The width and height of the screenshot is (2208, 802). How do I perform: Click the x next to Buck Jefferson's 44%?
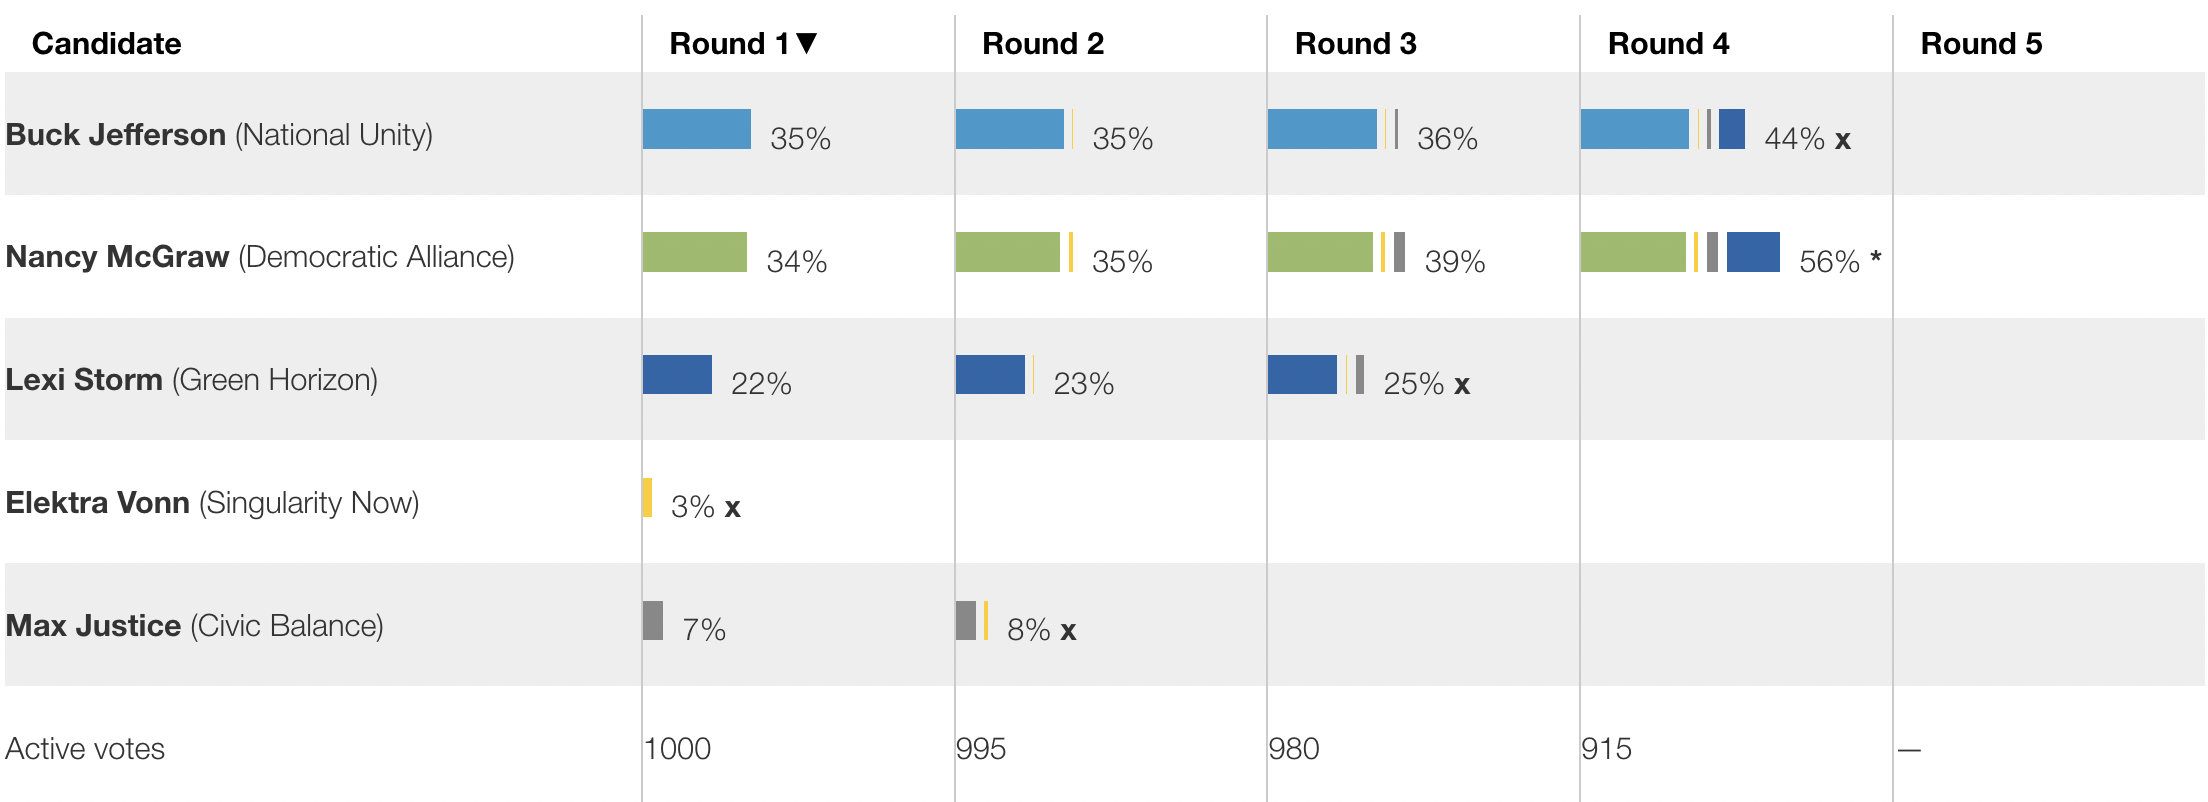1842,140
